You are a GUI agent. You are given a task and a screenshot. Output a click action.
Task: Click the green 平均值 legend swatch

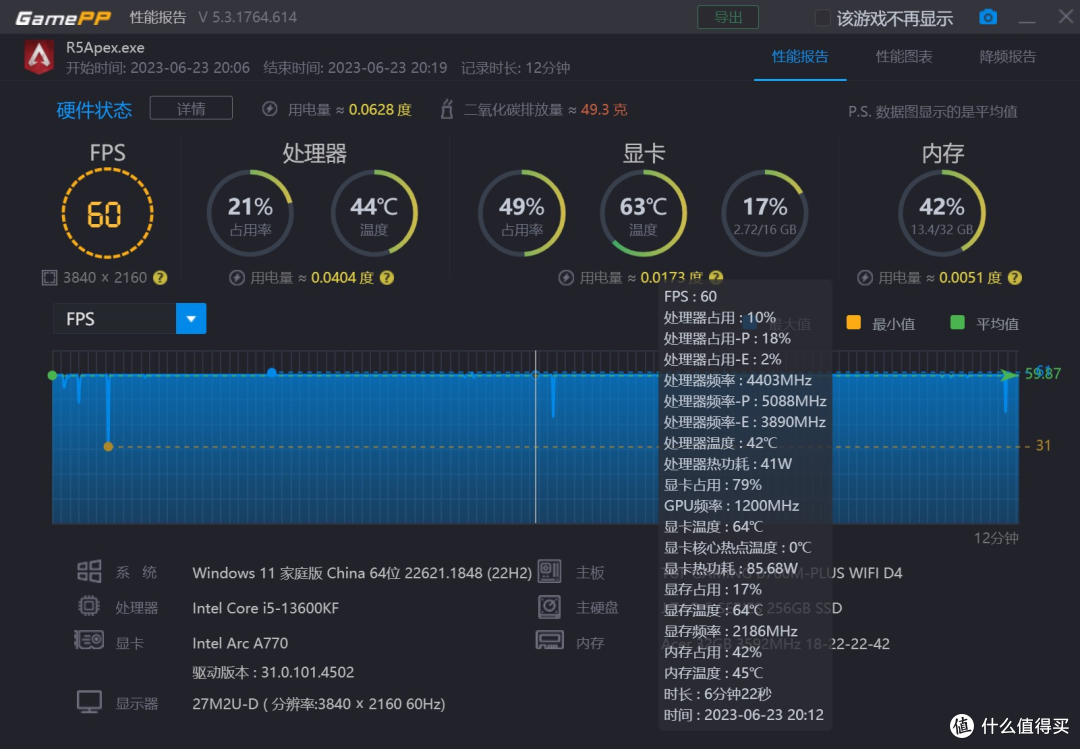click(957, 322)
